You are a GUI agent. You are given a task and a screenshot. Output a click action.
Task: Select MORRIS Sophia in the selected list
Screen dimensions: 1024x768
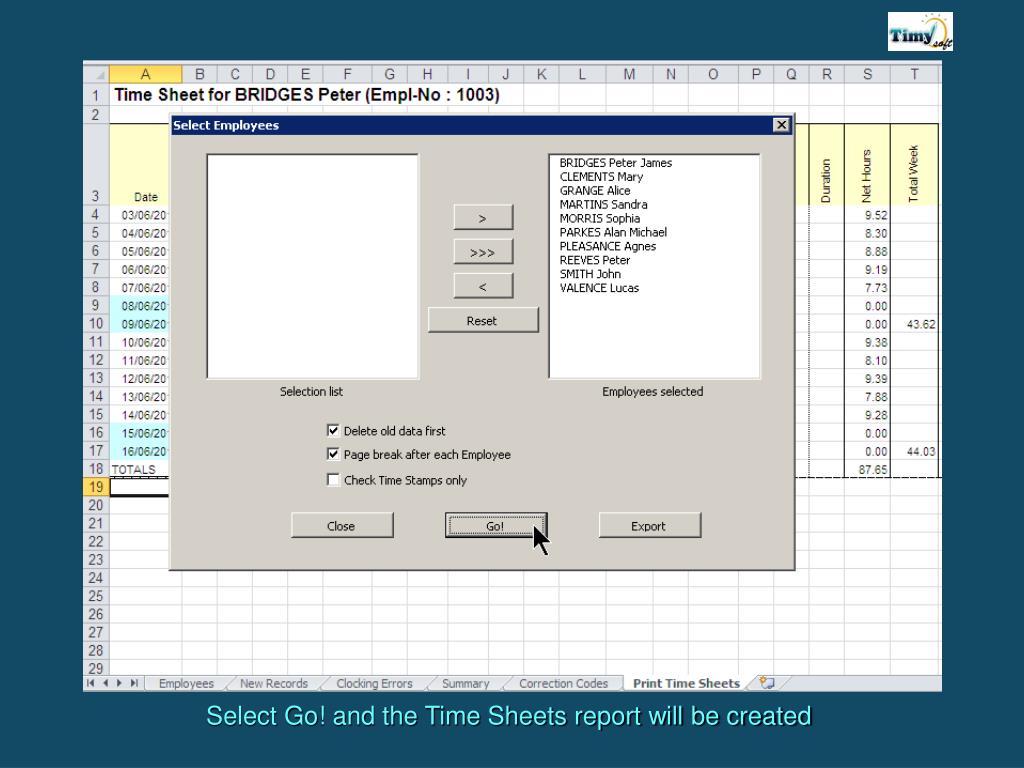[x=600, y=218]
